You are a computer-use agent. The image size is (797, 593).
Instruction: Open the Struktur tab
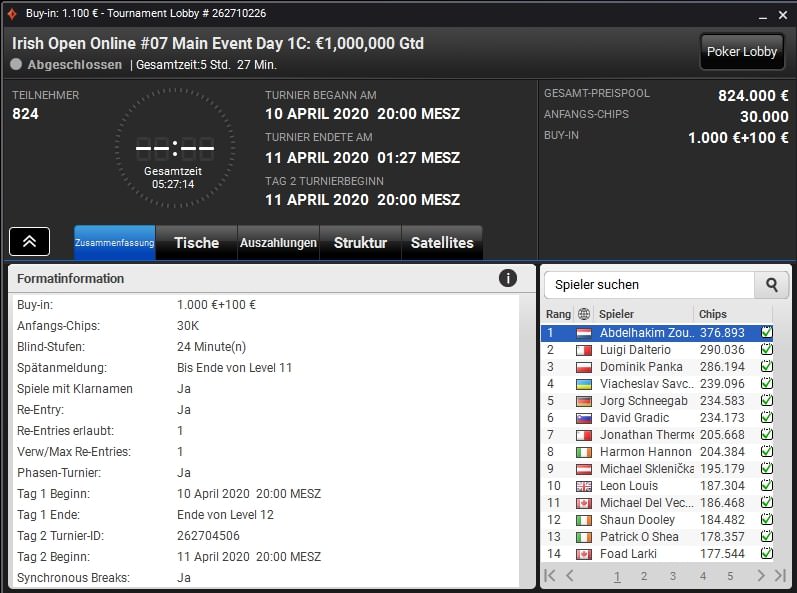[360, 243]
